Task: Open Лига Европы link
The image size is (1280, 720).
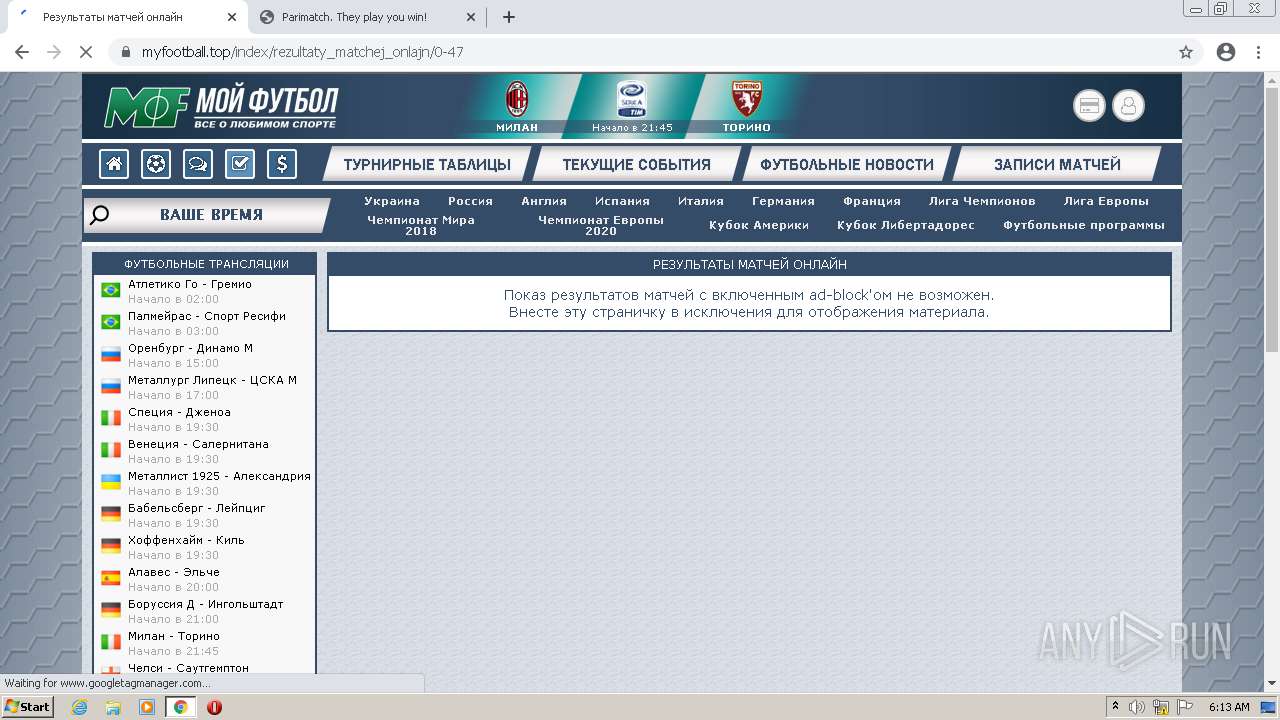Action: click(x=1106, y=201)
